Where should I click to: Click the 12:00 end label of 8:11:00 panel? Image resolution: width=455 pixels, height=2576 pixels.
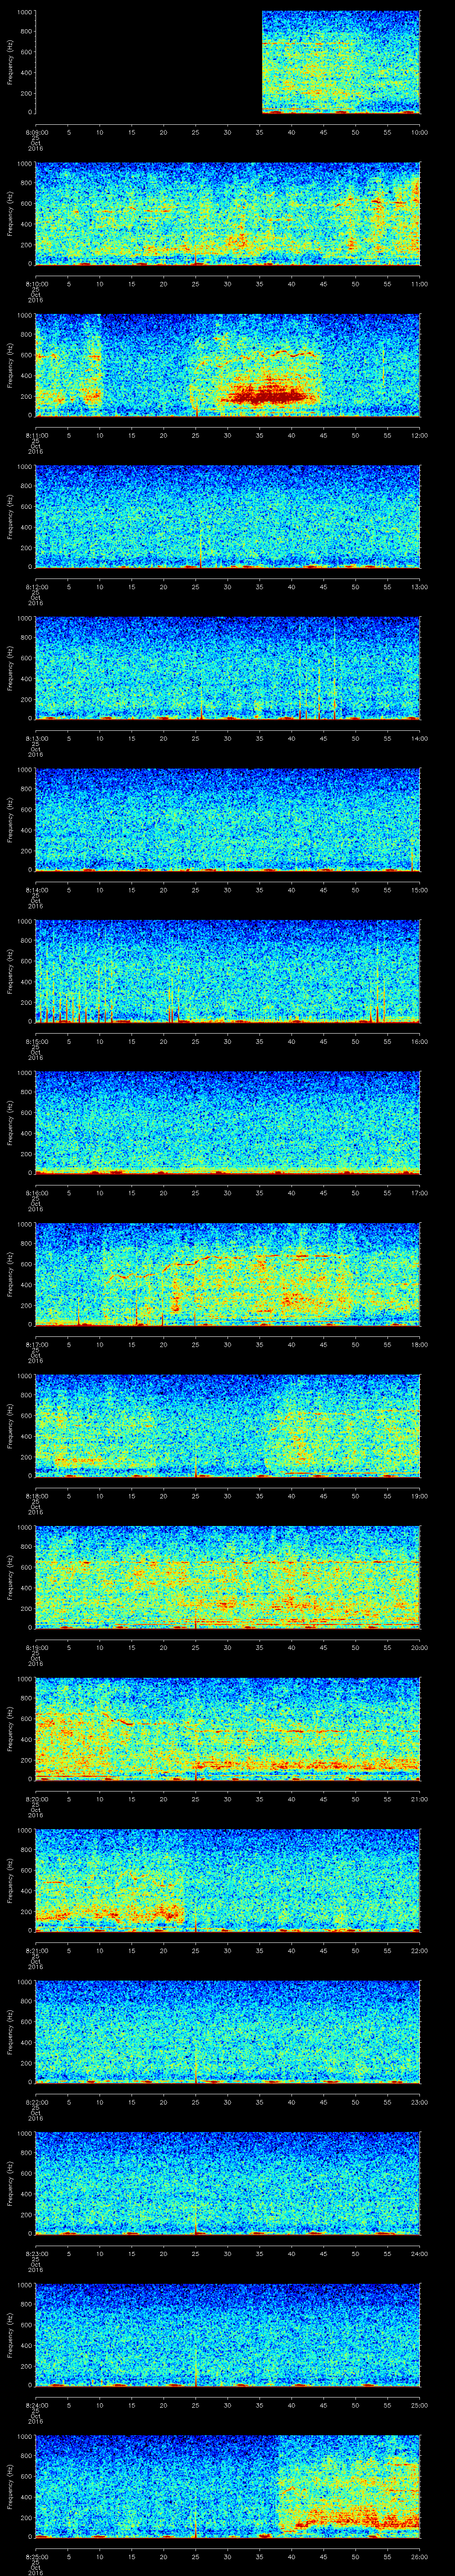pyautogui.click(x=419, y=435)
